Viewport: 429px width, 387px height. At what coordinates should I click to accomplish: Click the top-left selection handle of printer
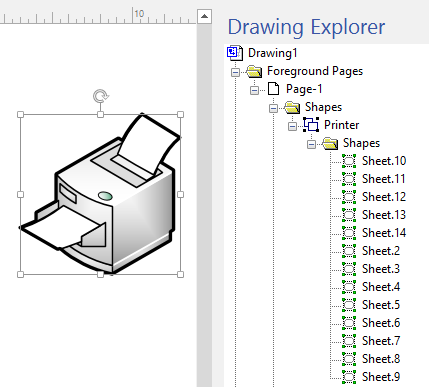point(20,115)
